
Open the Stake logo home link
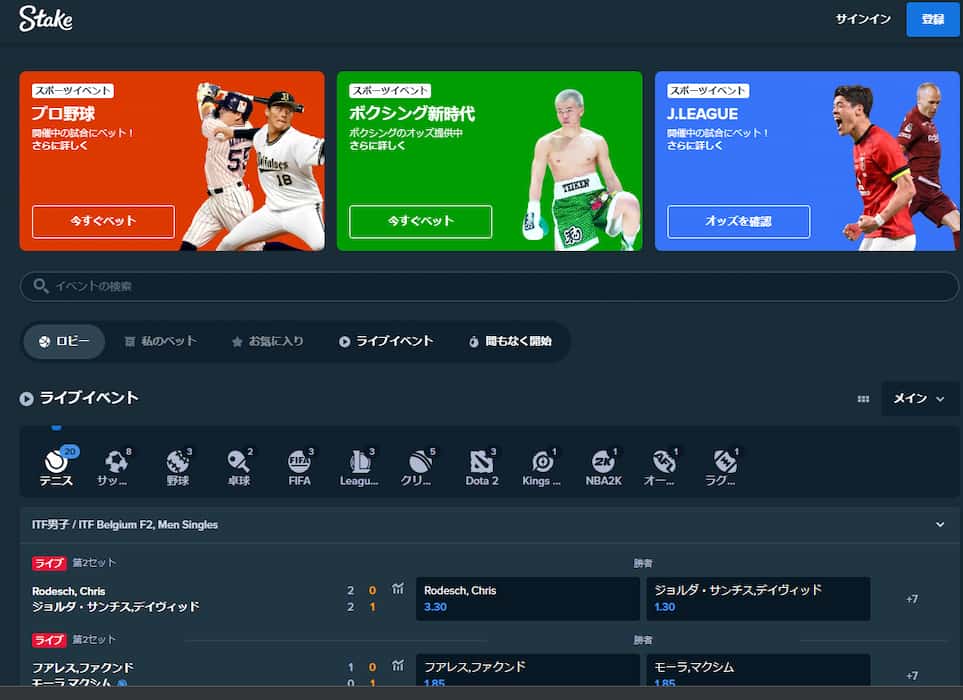tap(45, 19)
